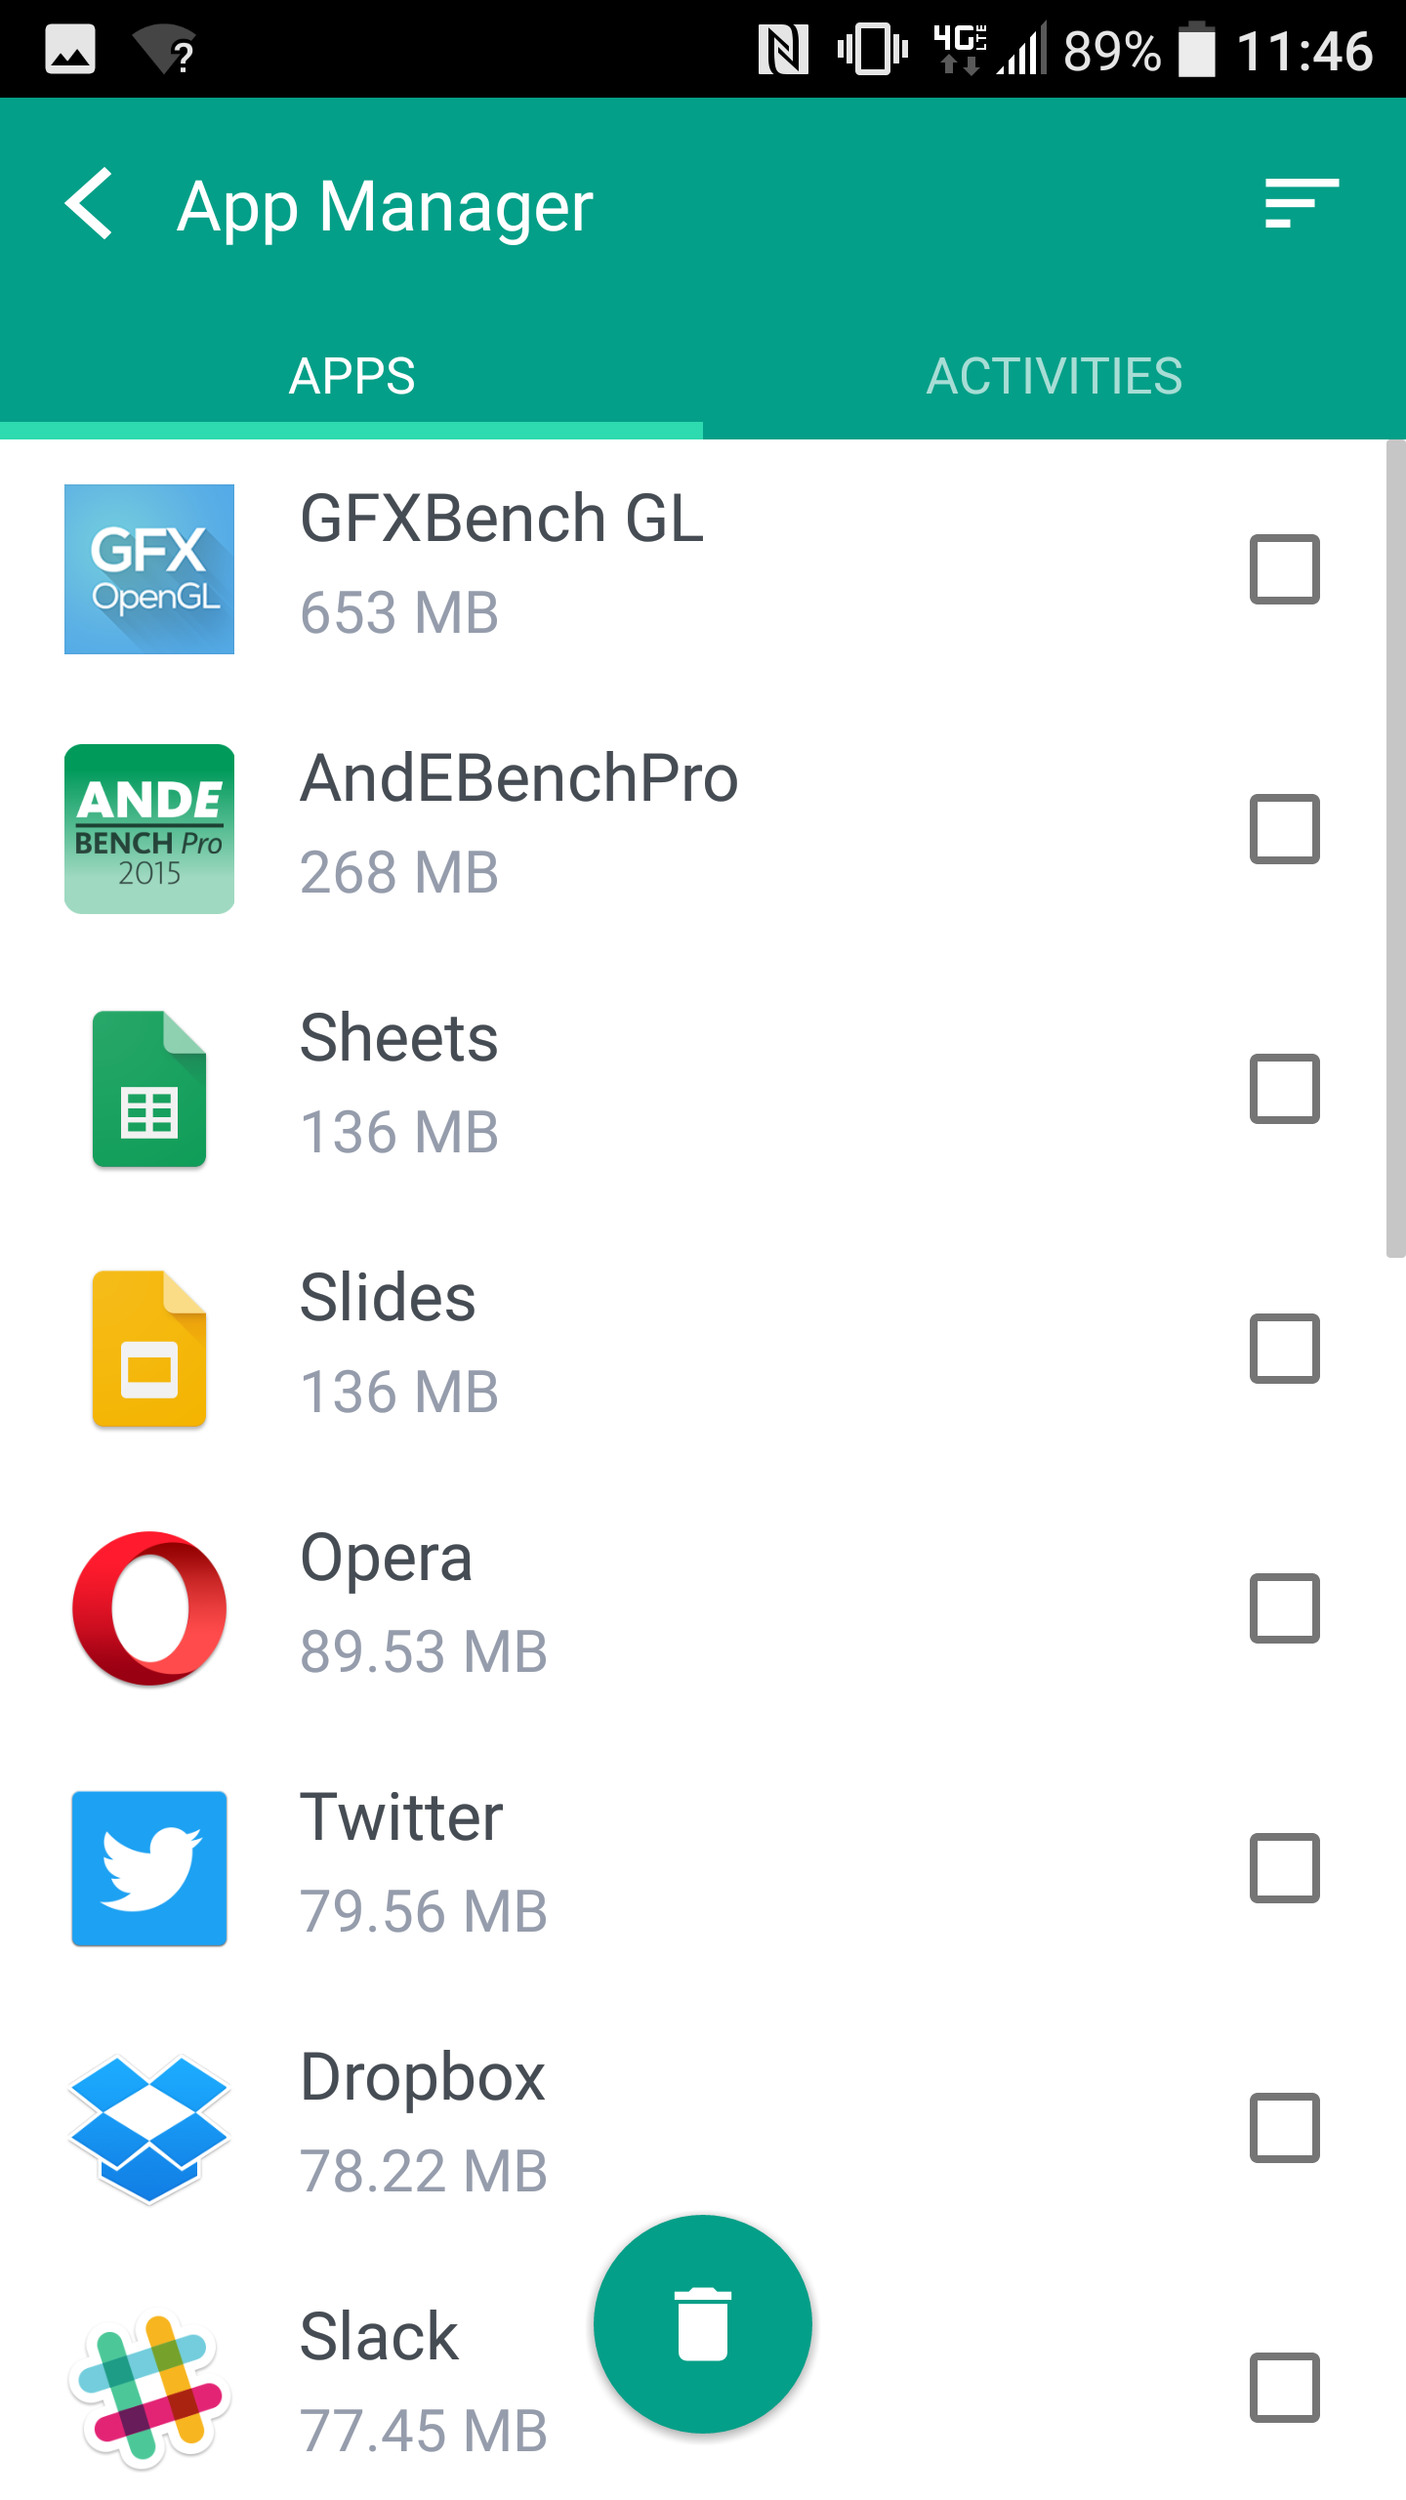Tap the Opera app name
This screenshot has width=1406, height=2500.
(x=386, y=1558)
